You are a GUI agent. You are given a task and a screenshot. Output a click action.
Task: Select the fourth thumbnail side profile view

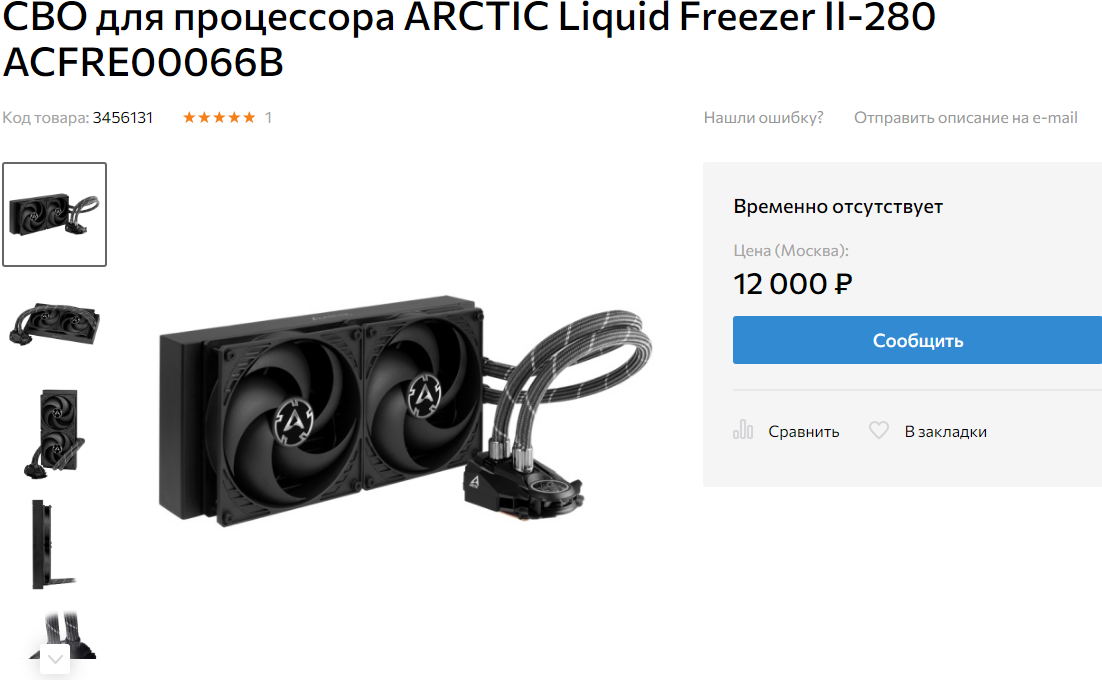click(53, 544)
